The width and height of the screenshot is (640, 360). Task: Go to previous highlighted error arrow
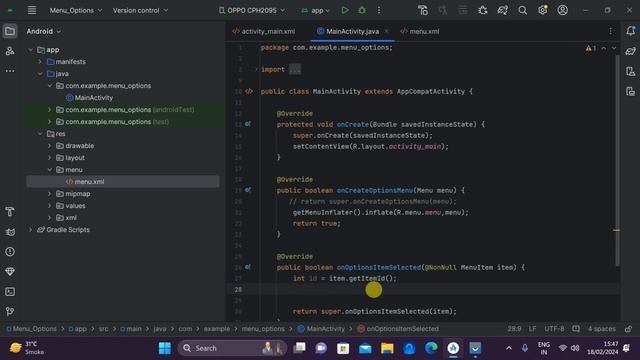(604, 48)
